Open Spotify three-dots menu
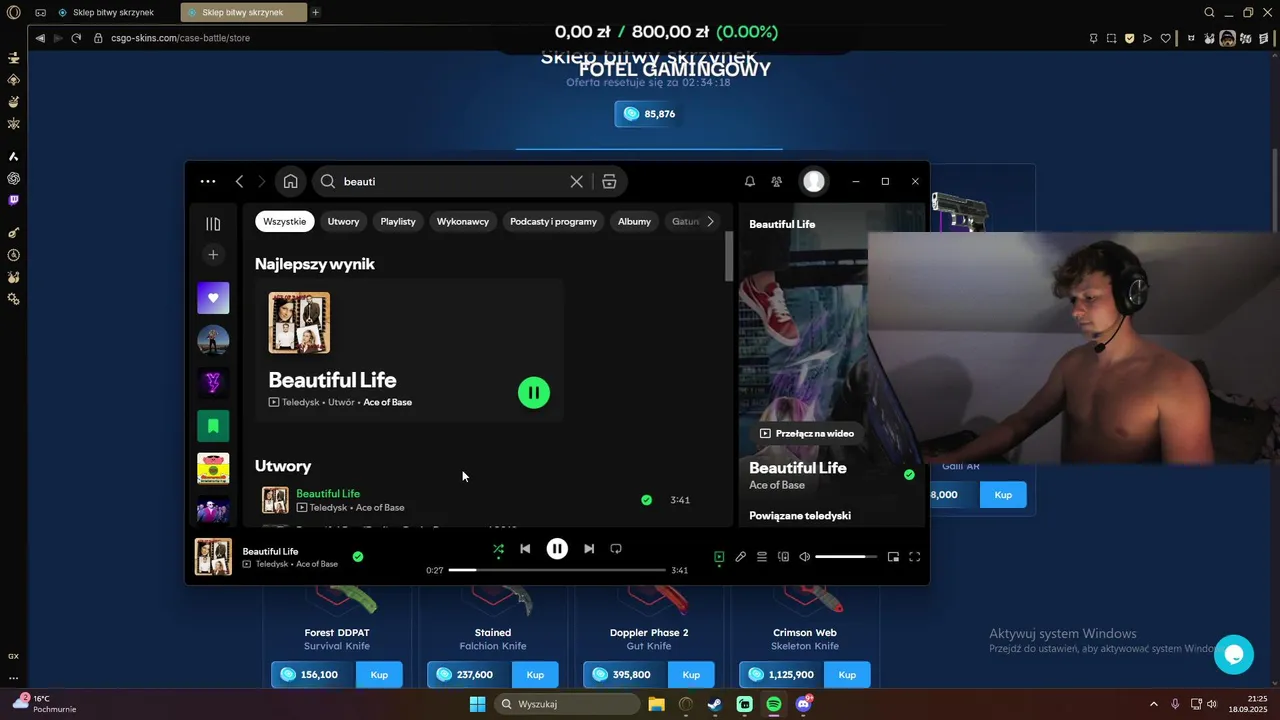This screenshot has height=720, width=1280. pyautogui.click(x=208, y=182)
